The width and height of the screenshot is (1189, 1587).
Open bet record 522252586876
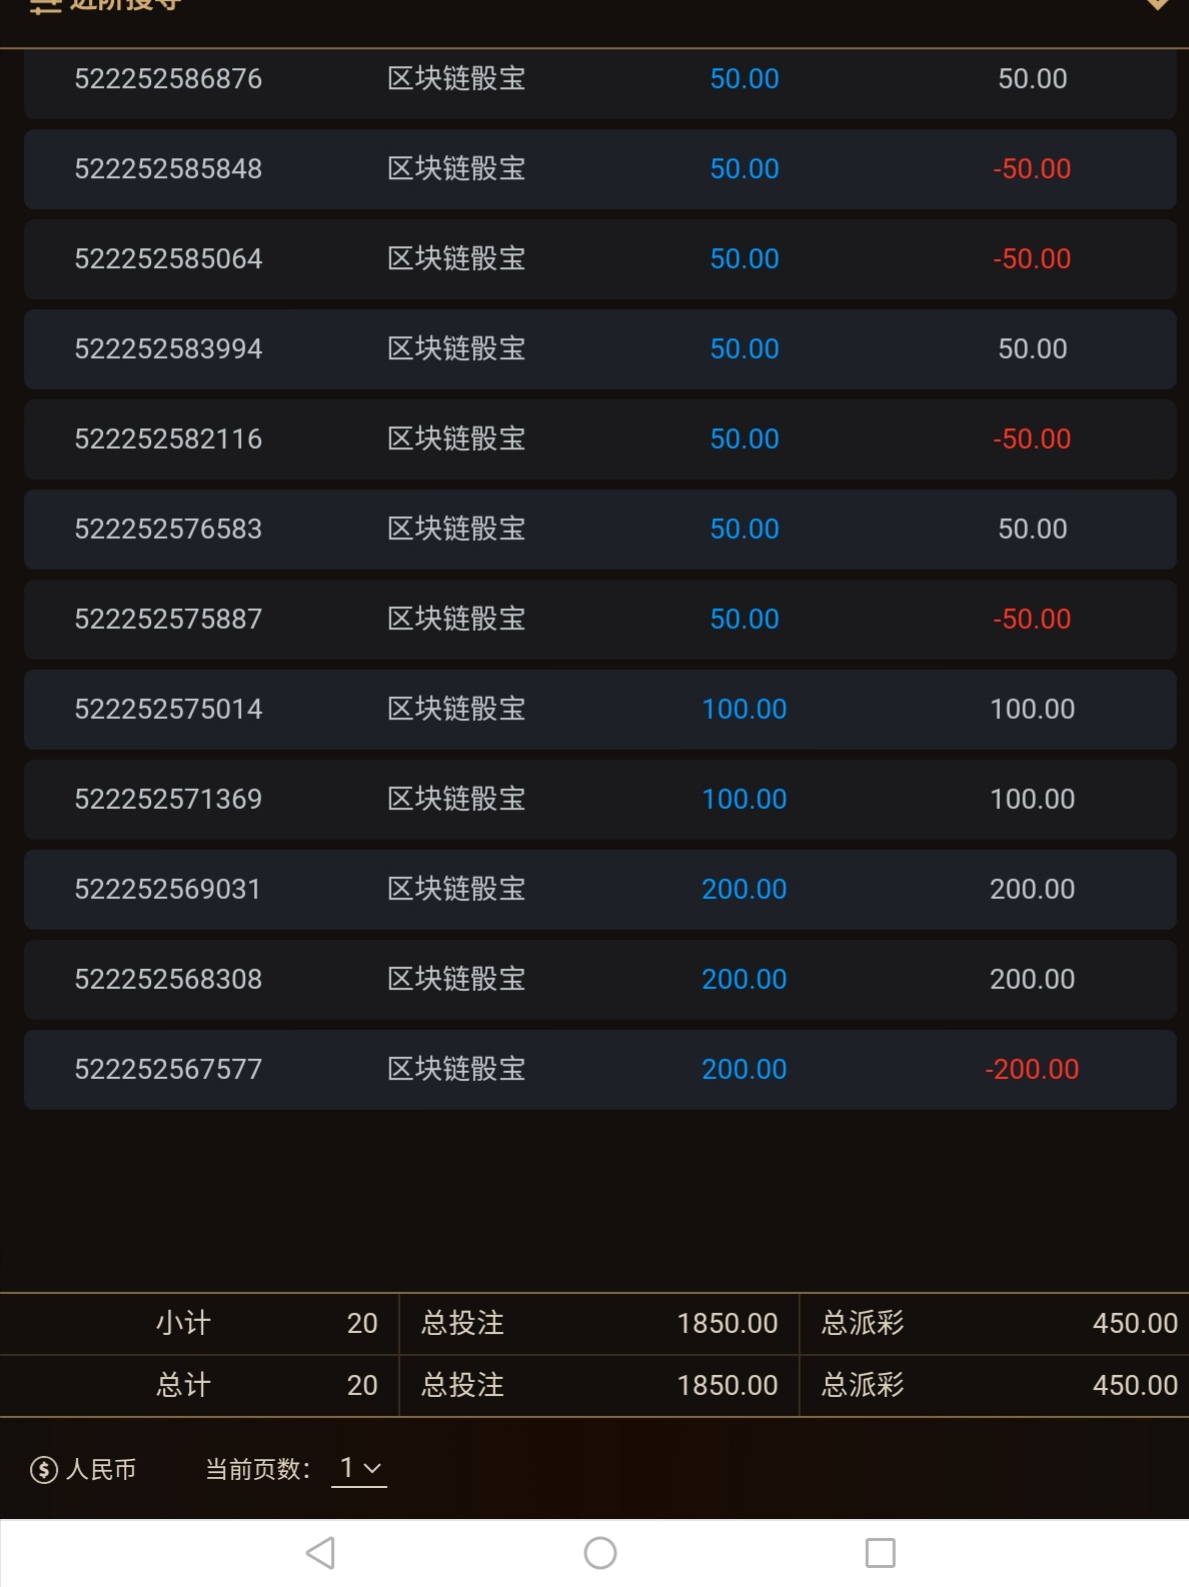click(x=168, y=79)
